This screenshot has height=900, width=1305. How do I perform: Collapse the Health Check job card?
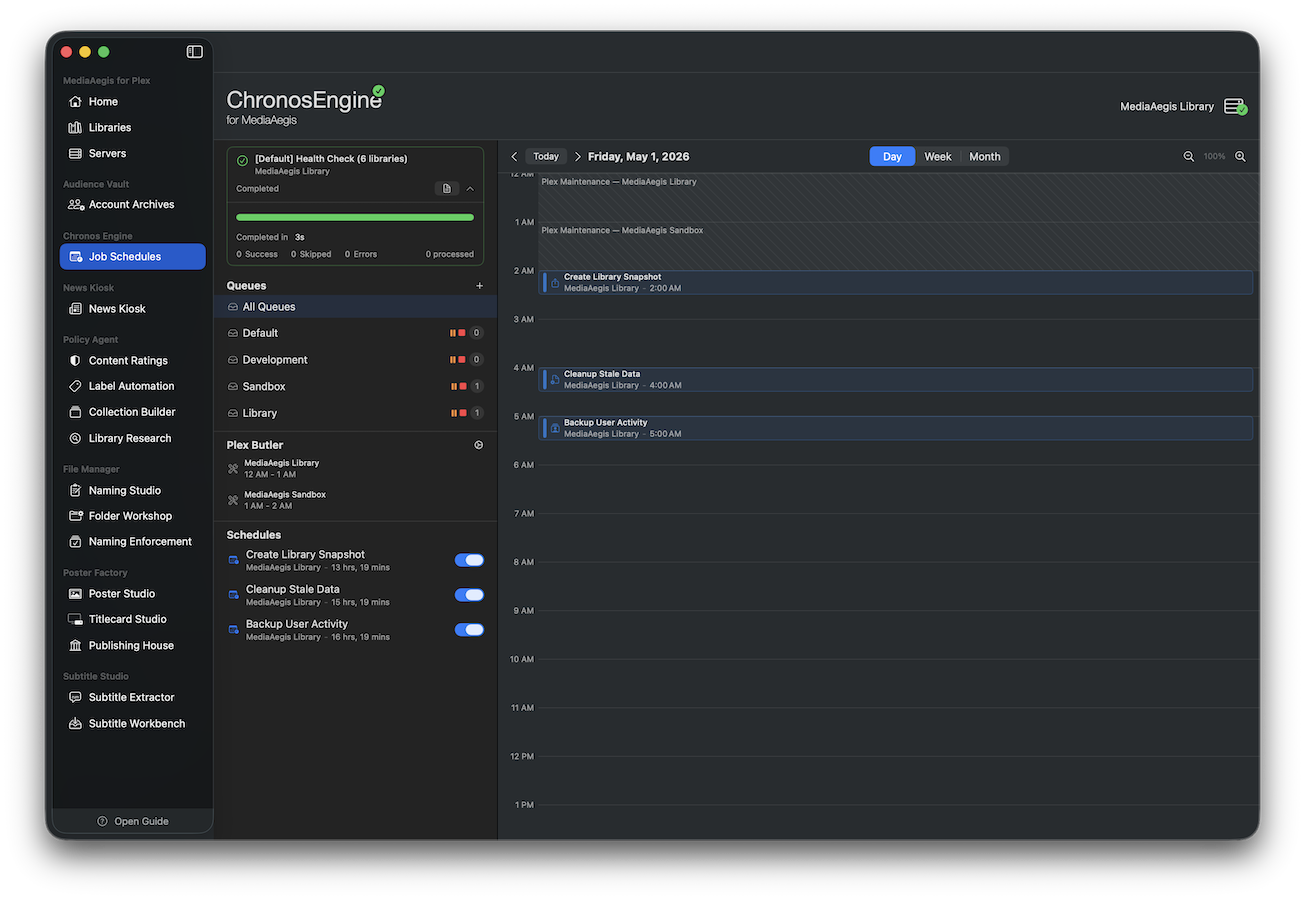pyautogui.click(x=470, y=189)
